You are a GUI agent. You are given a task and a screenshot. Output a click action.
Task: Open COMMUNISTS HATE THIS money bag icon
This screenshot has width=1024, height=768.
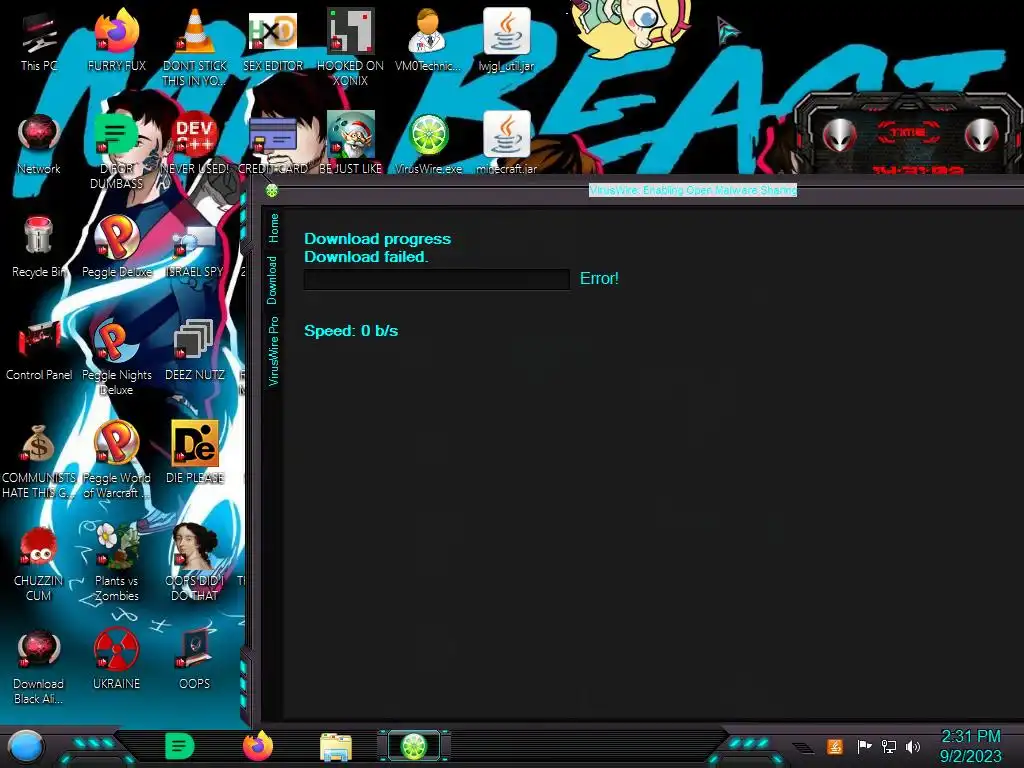coord(38,460)
